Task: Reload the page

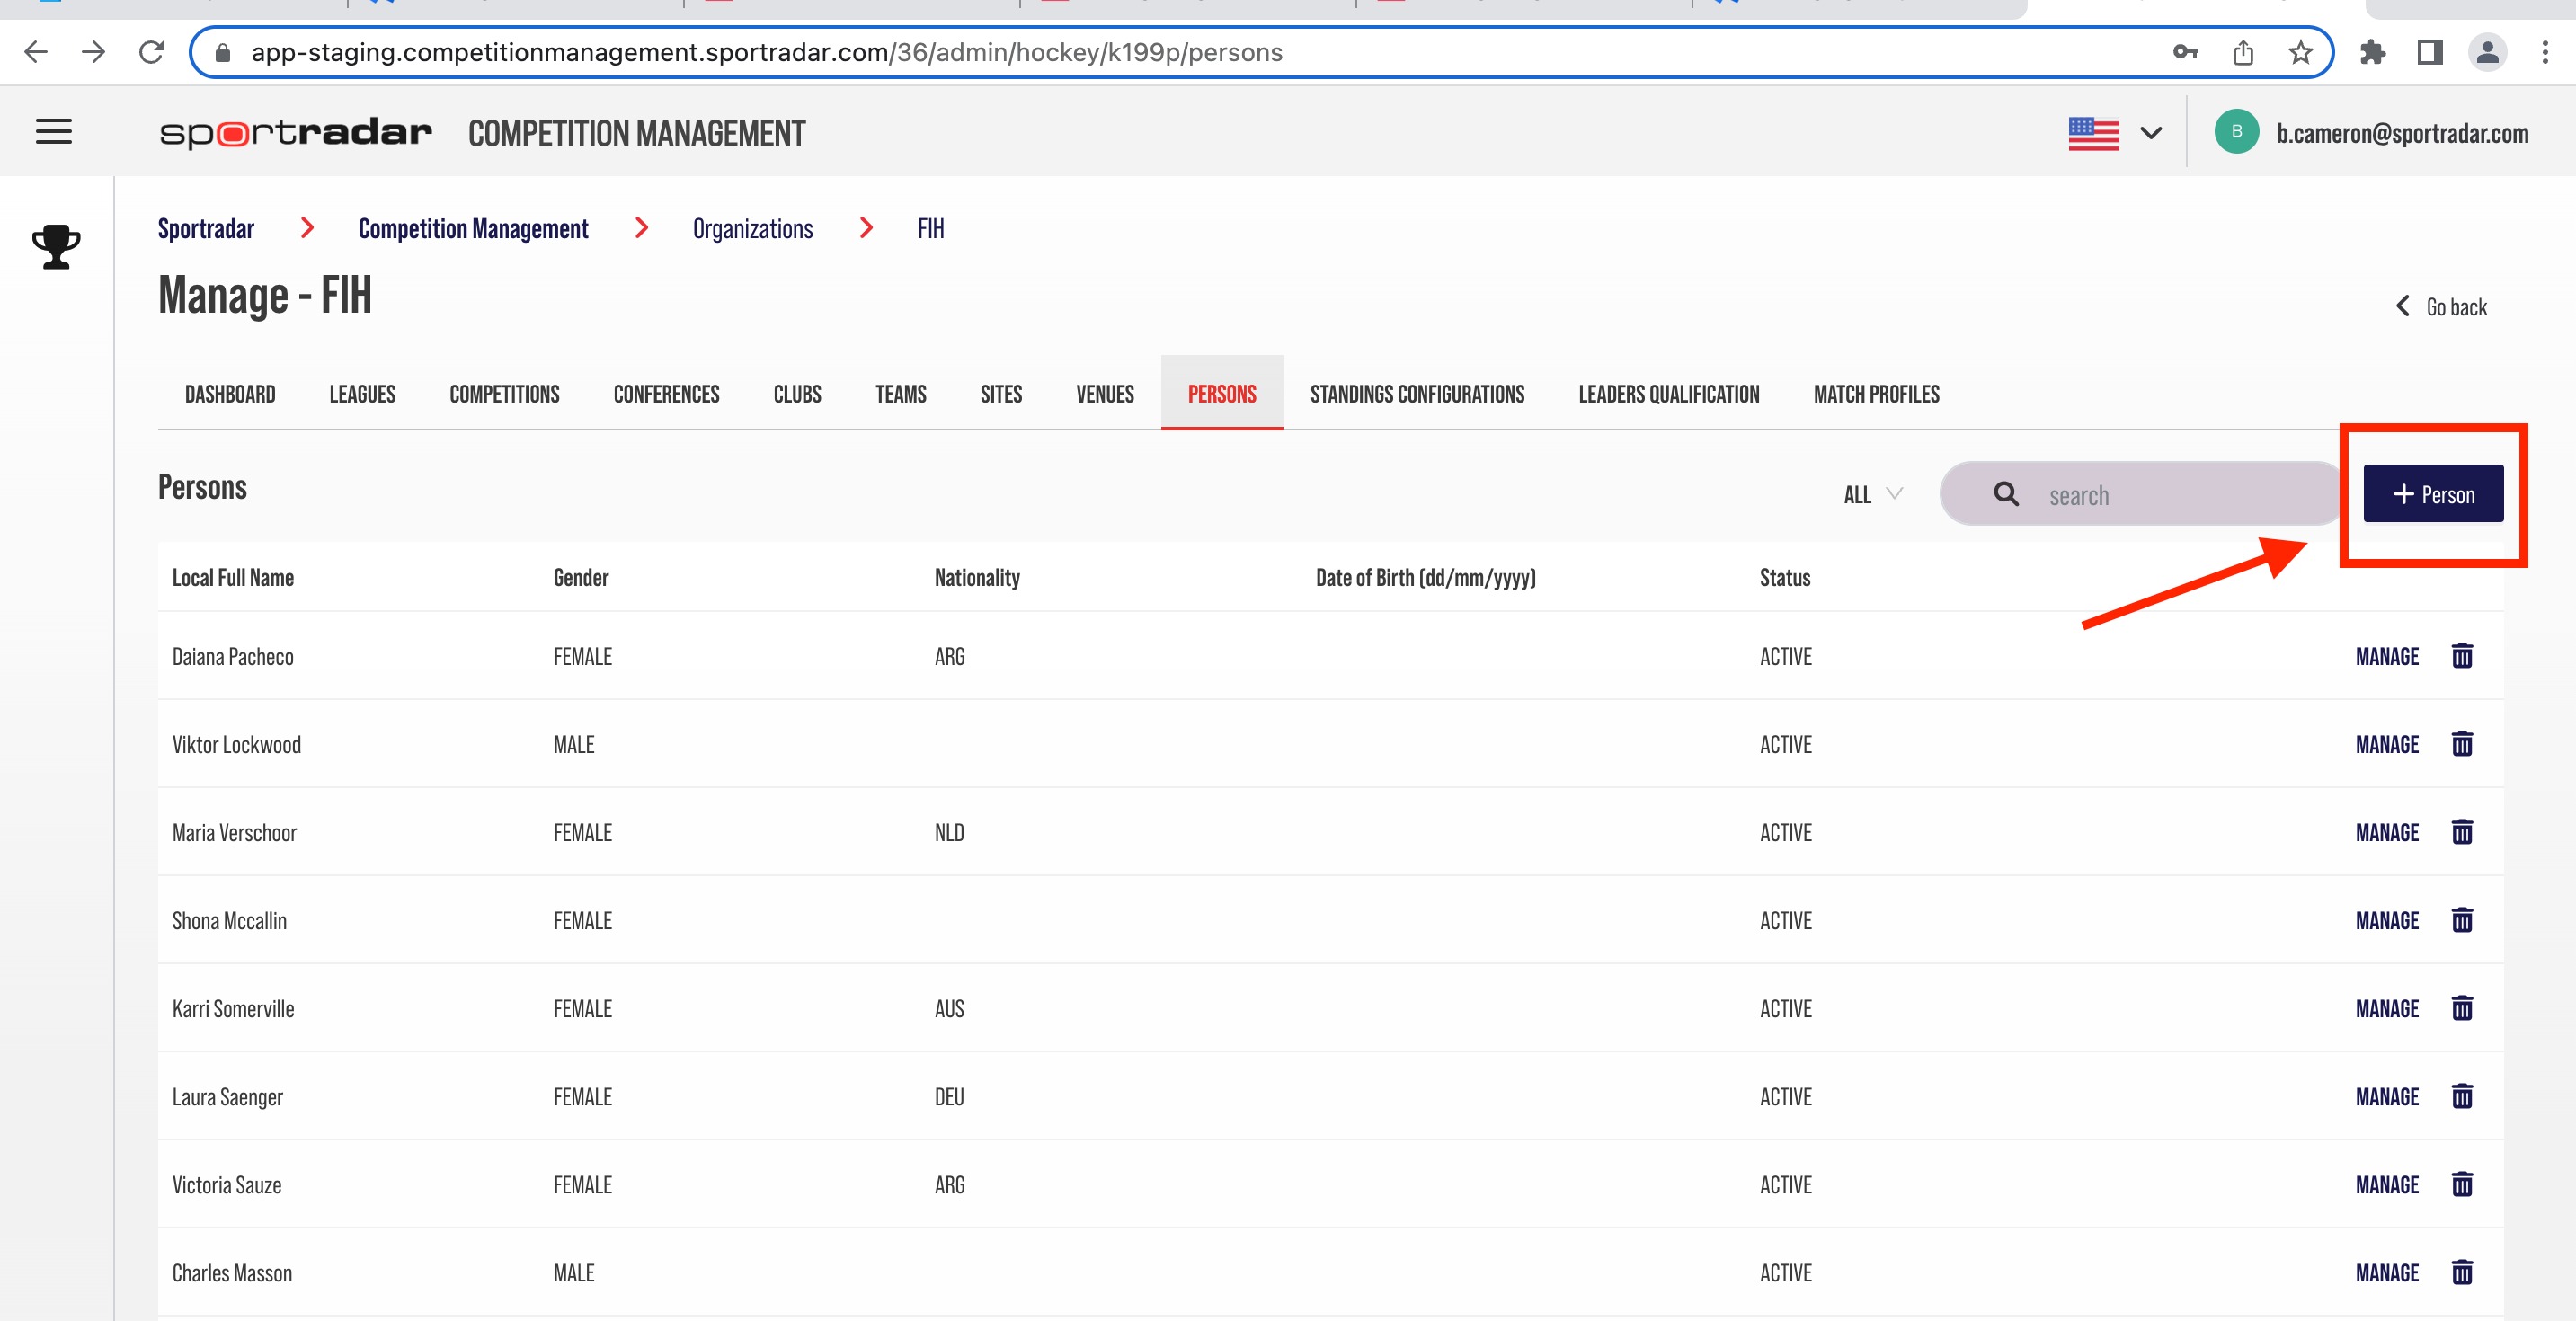Action: coord(151,52)
